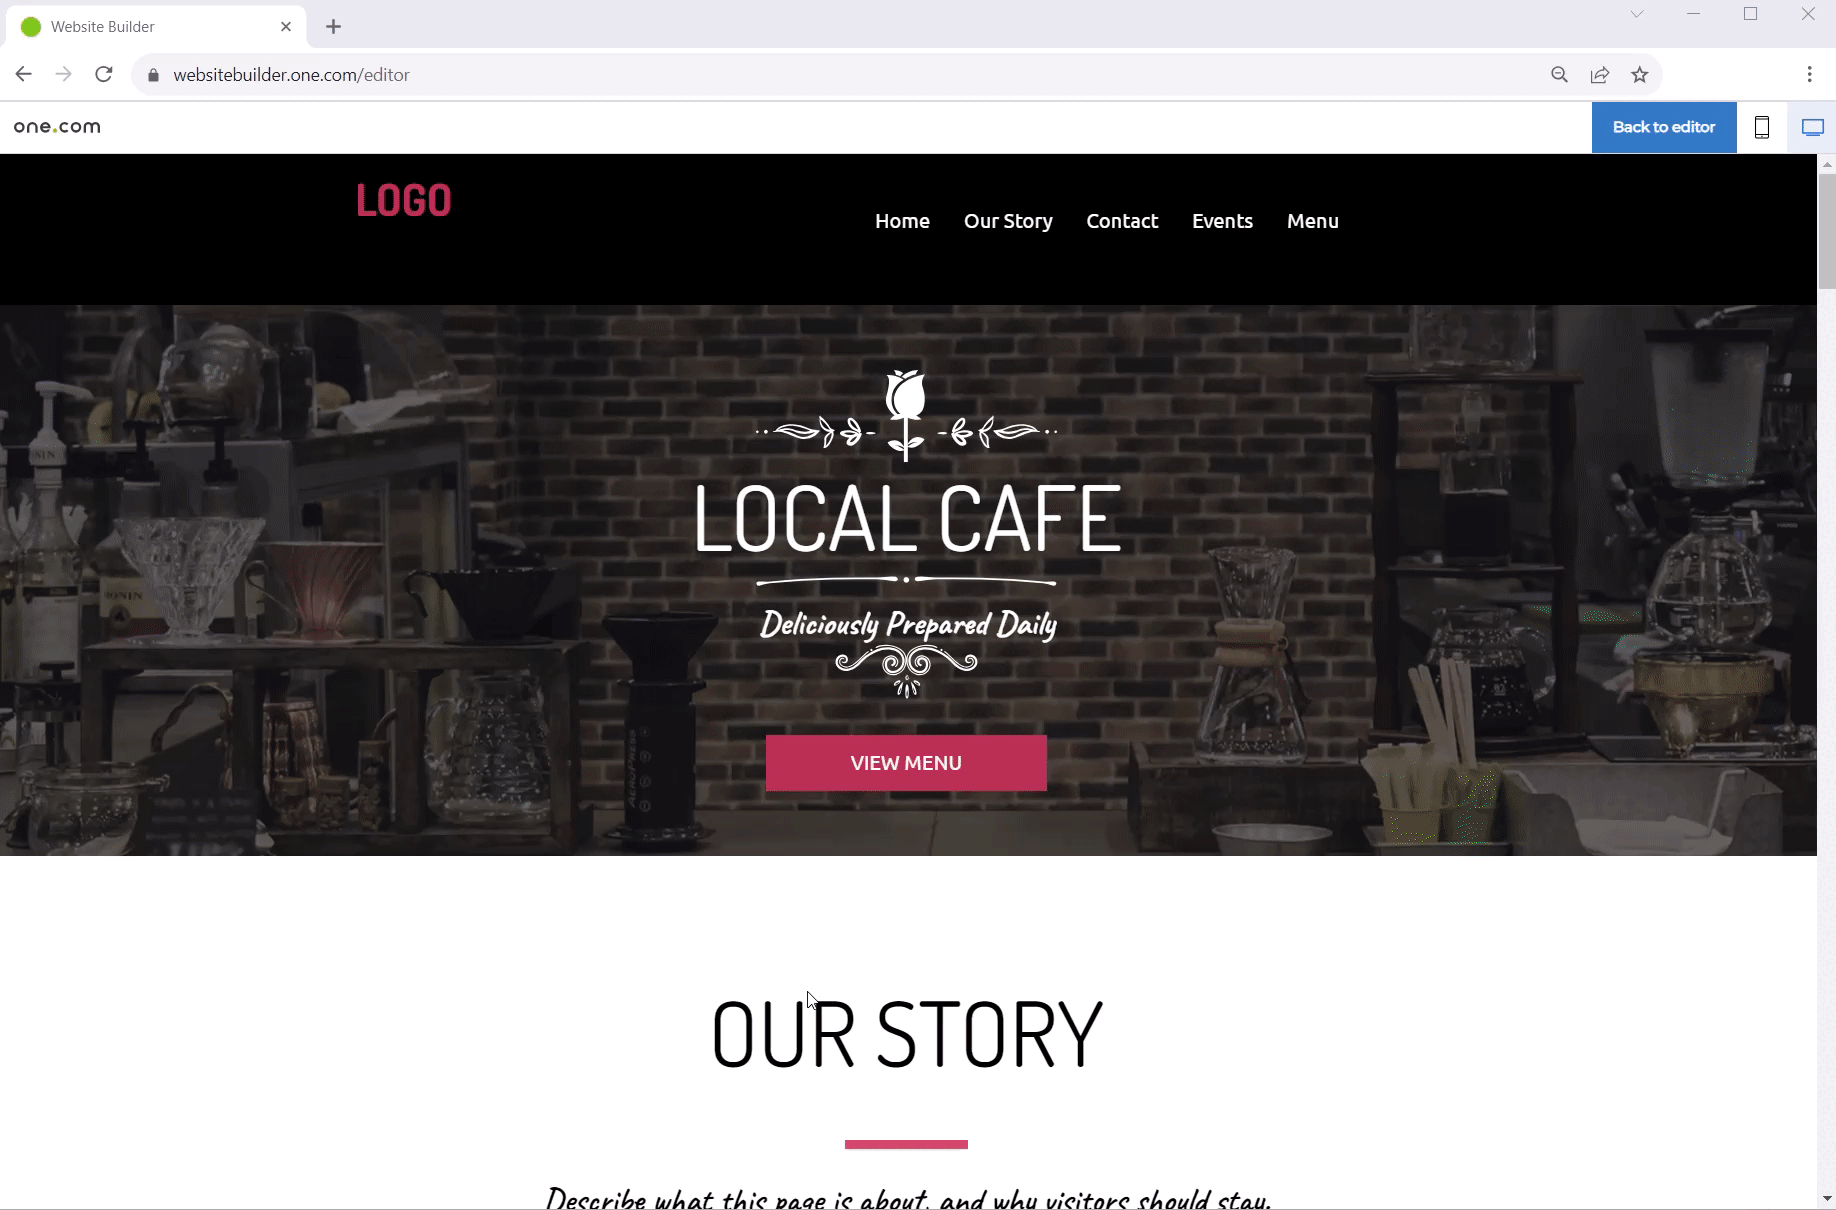This screenshot has height=1210, width=1836.
Task: Open a new browser tab
Action: tap(334, 27)
